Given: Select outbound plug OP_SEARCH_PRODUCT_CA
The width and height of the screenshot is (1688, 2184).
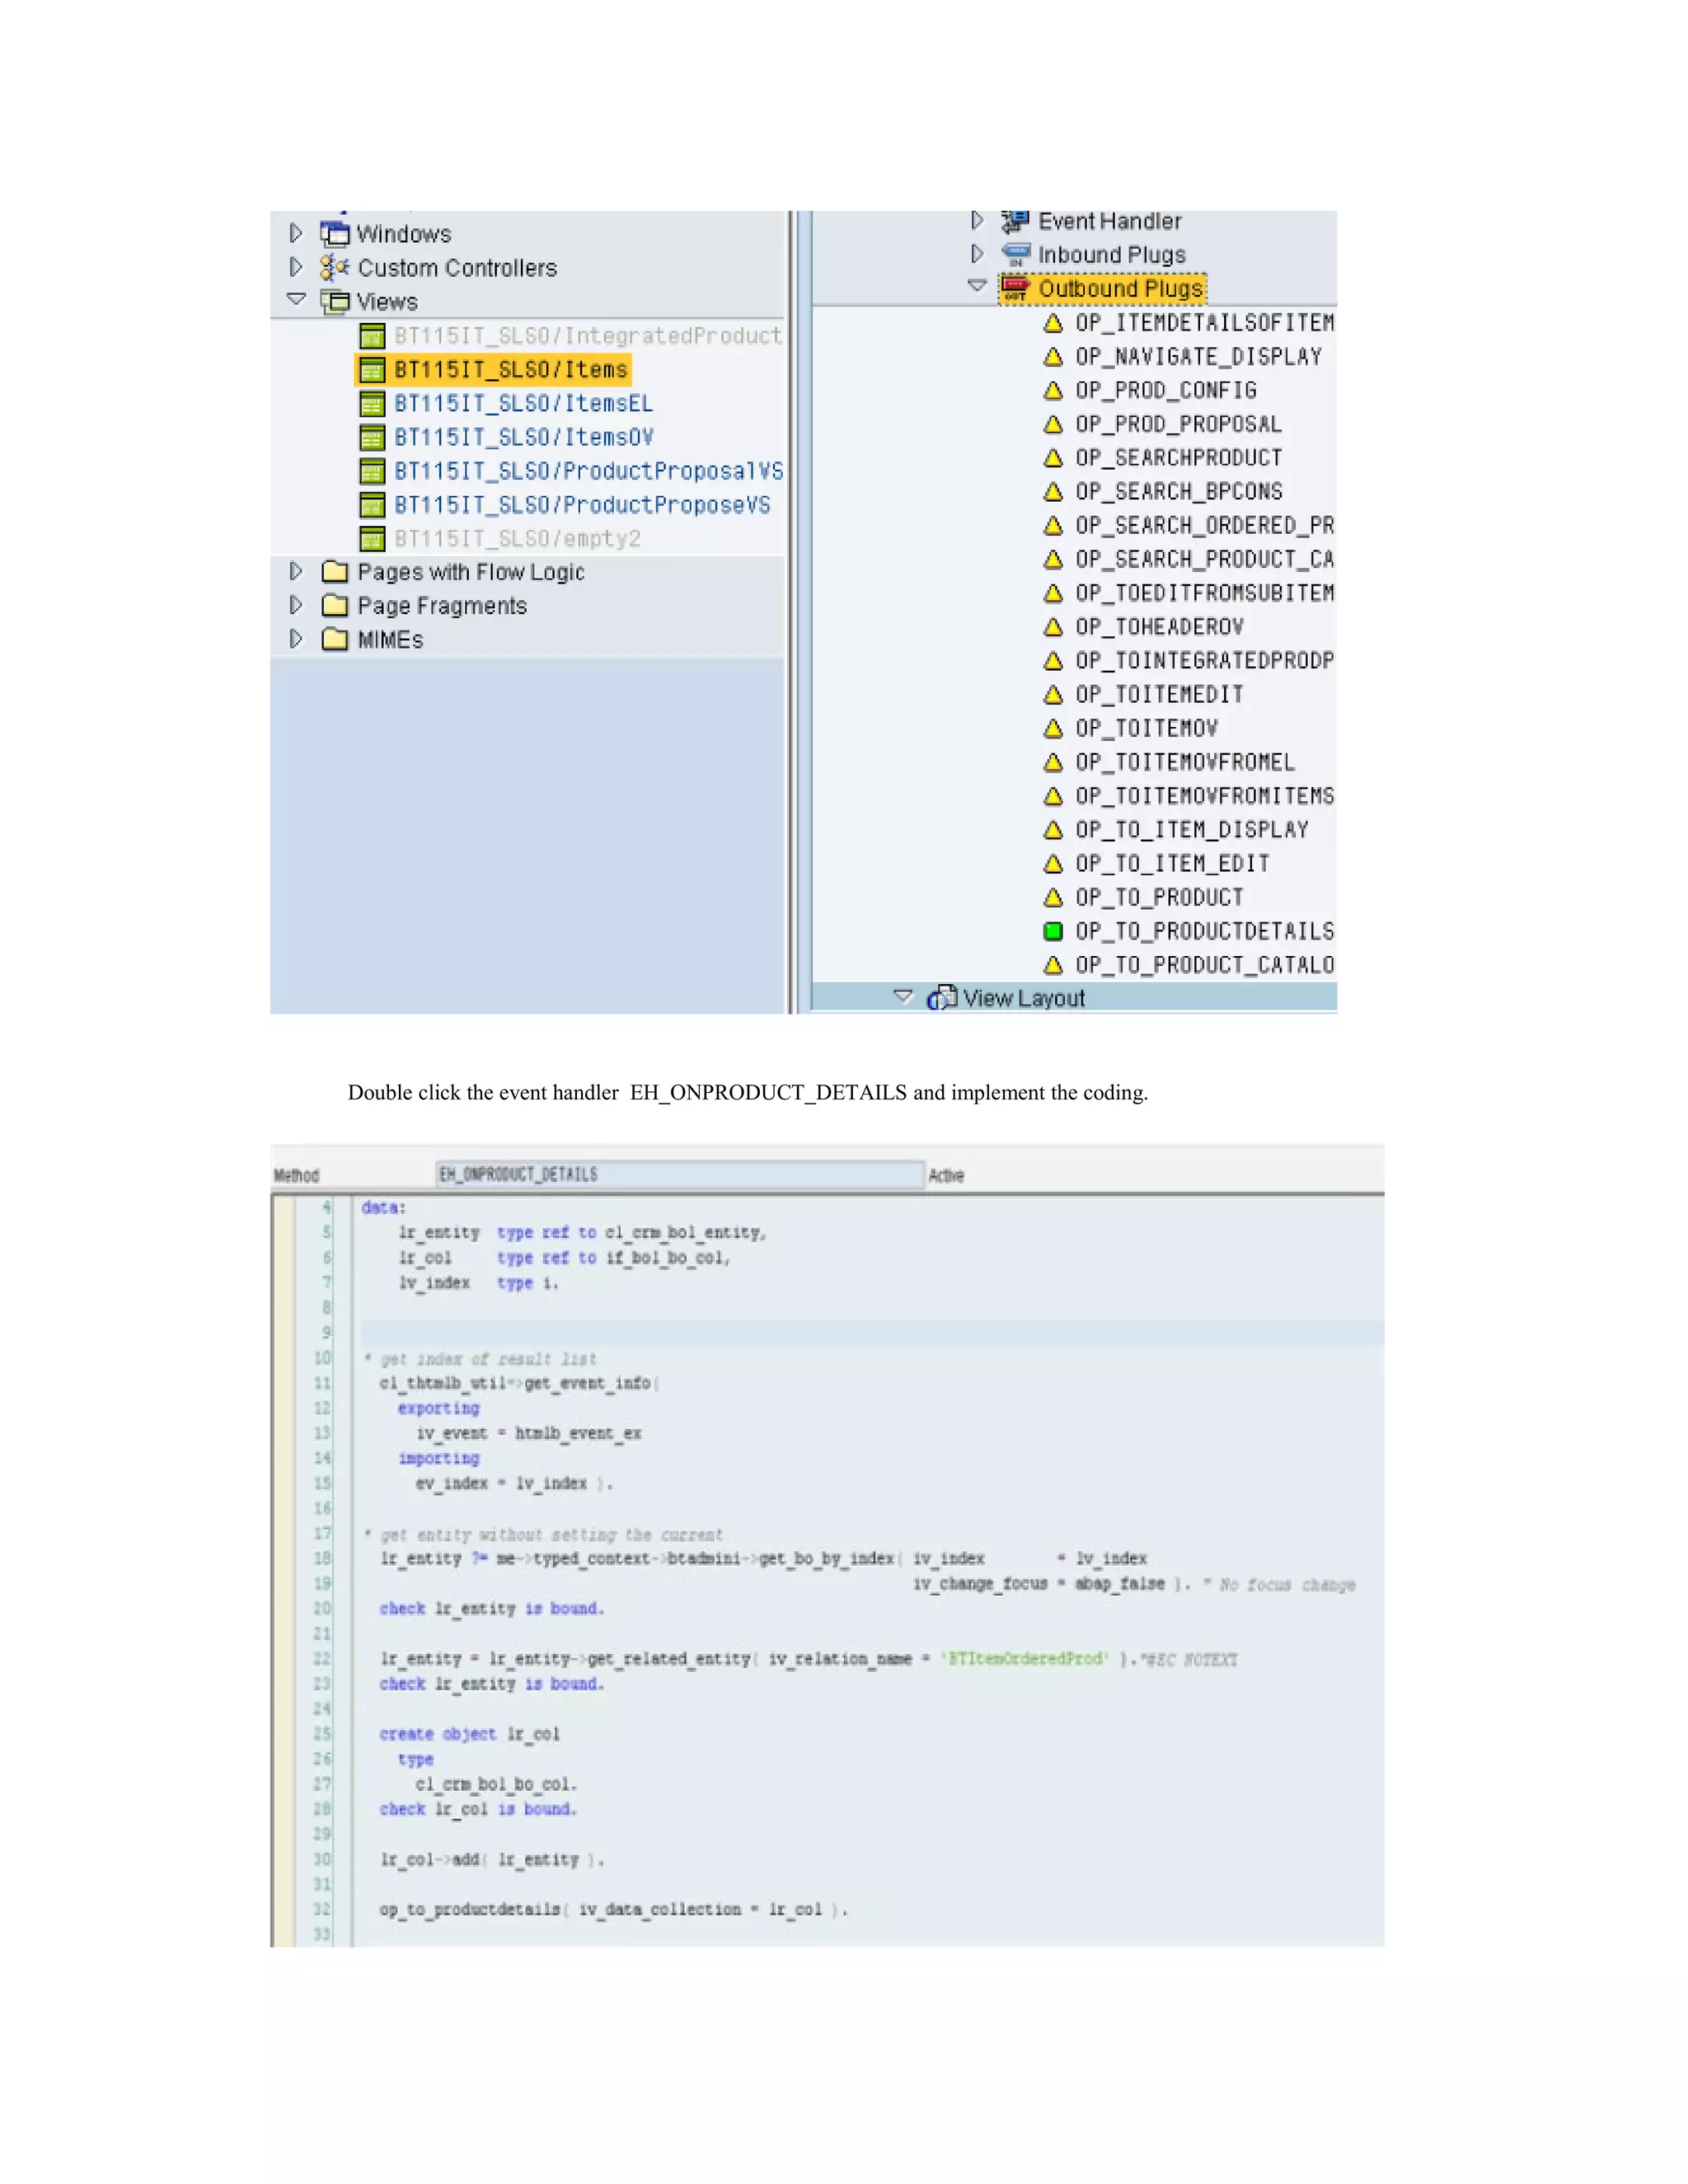Looking at the screenshot, I should coord(1204,559).
